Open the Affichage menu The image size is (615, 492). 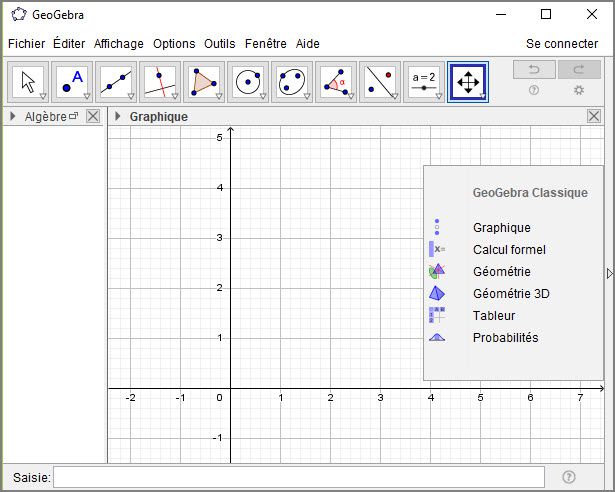118,44
